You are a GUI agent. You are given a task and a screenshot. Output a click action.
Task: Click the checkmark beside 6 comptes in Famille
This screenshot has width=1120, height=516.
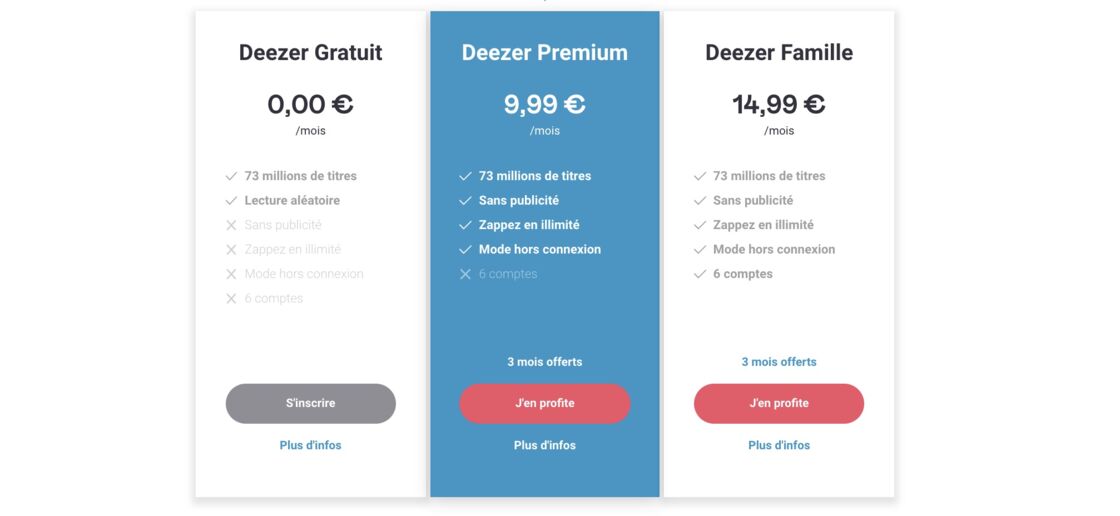[700, 274]
